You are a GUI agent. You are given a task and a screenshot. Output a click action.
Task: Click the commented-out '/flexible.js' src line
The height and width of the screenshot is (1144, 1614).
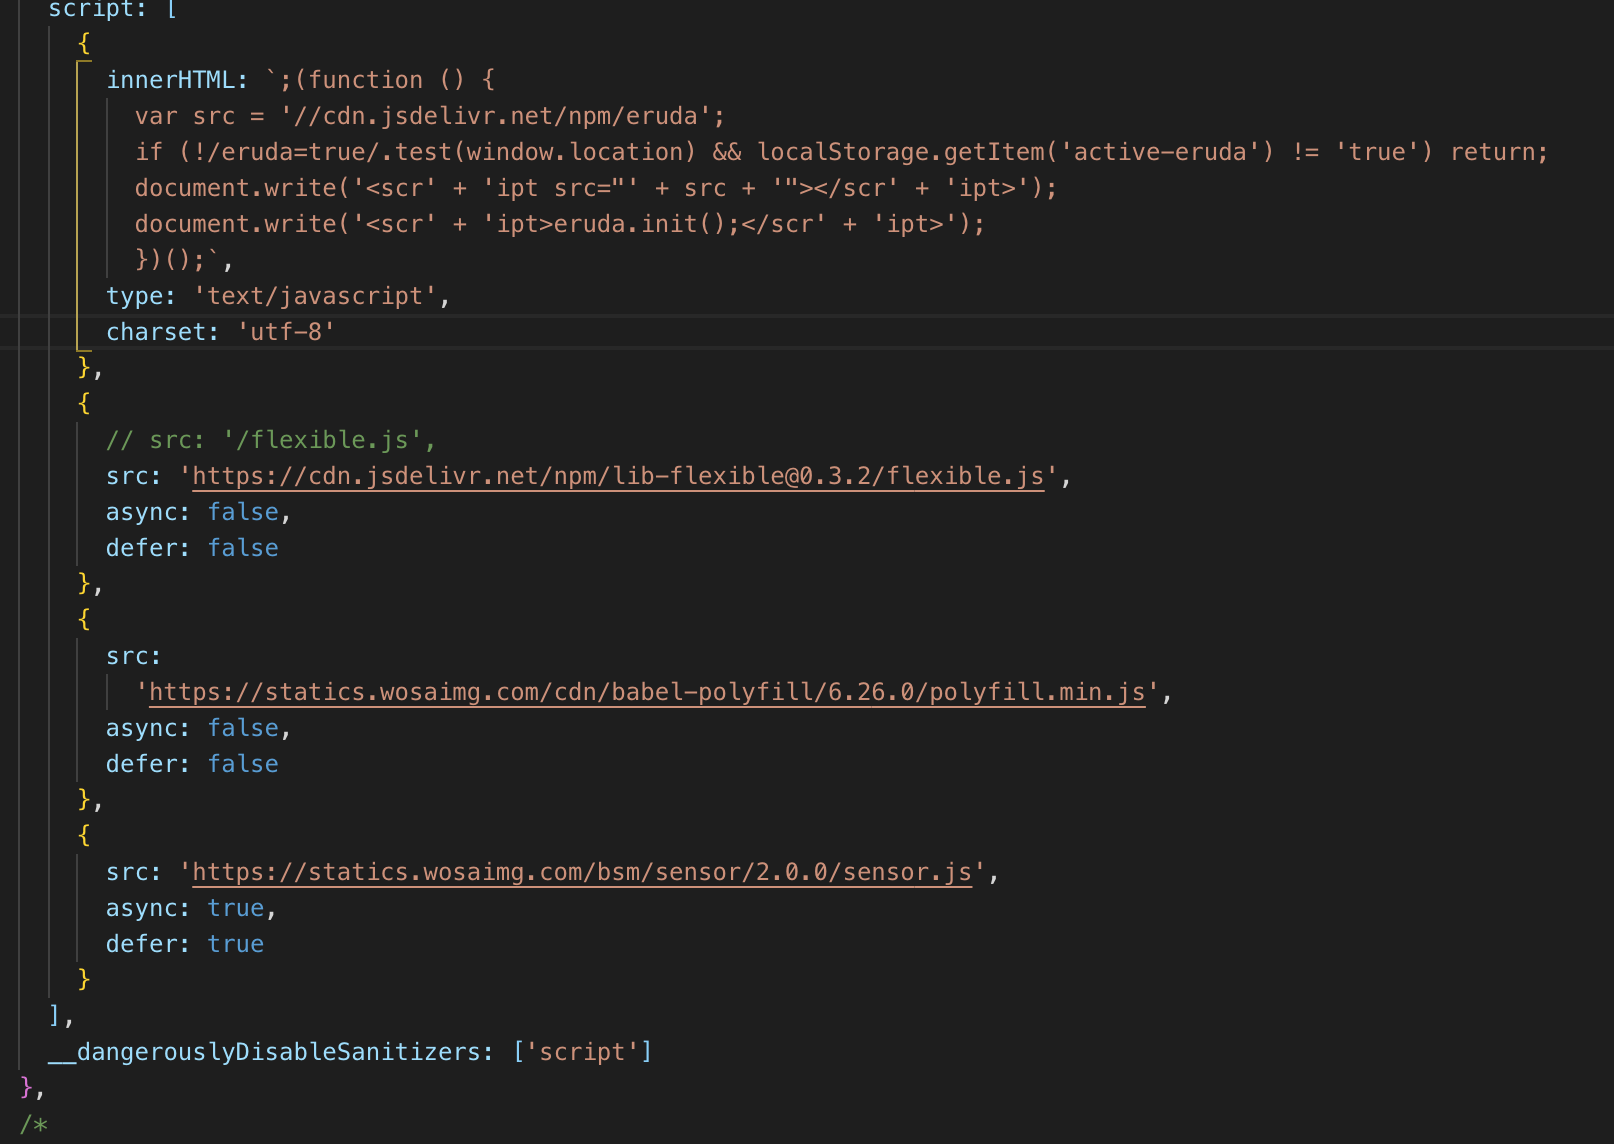point(270,440)
